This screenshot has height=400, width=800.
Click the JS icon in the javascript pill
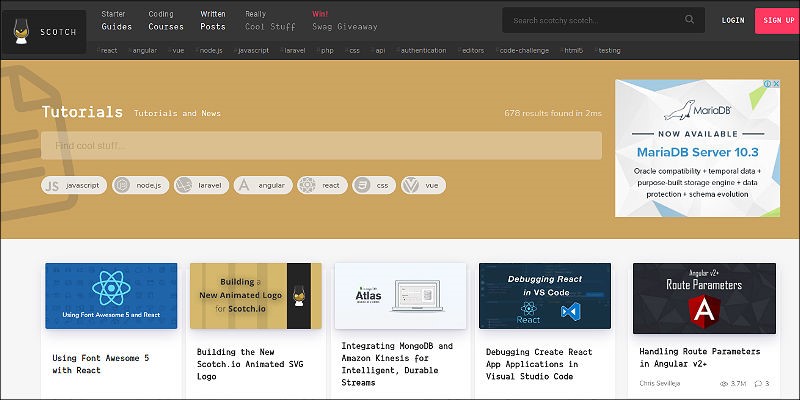pos(52,185)
